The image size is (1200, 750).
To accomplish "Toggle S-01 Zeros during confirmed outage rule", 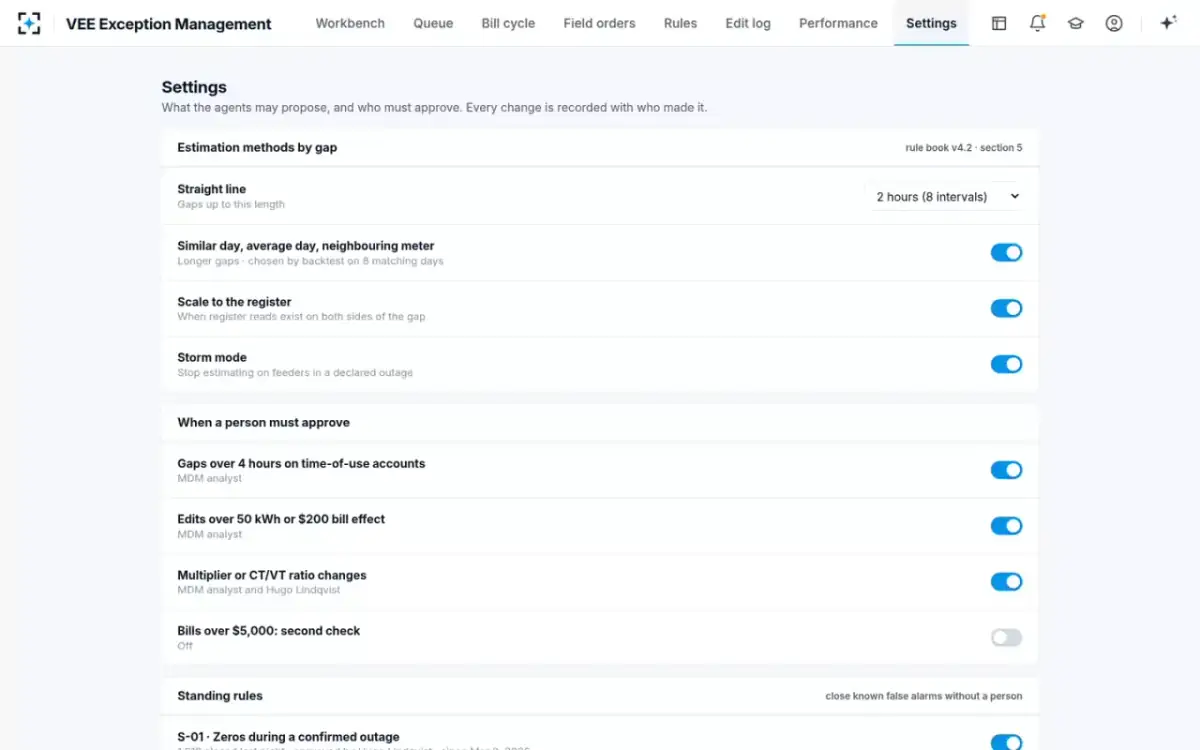I will 1006,741.
